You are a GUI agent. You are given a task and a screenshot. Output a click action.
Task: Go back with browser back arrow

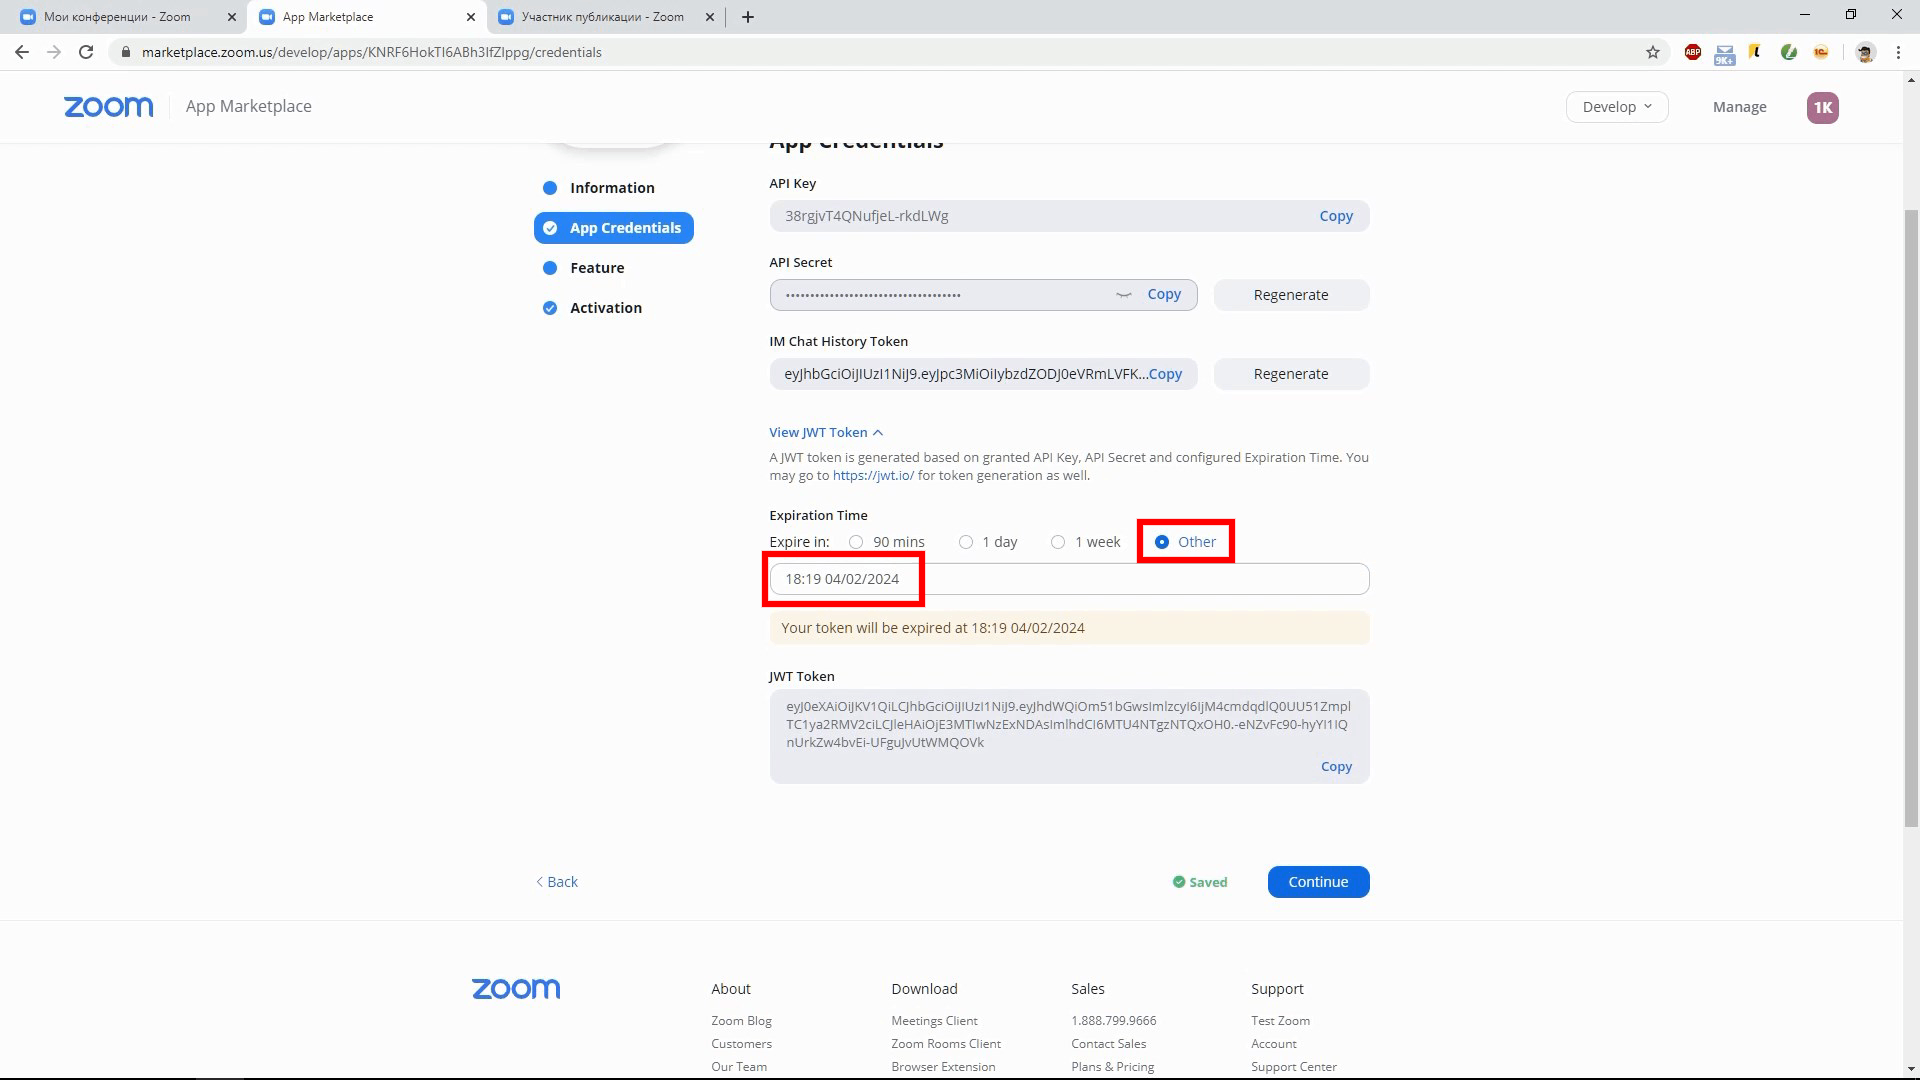22,52
